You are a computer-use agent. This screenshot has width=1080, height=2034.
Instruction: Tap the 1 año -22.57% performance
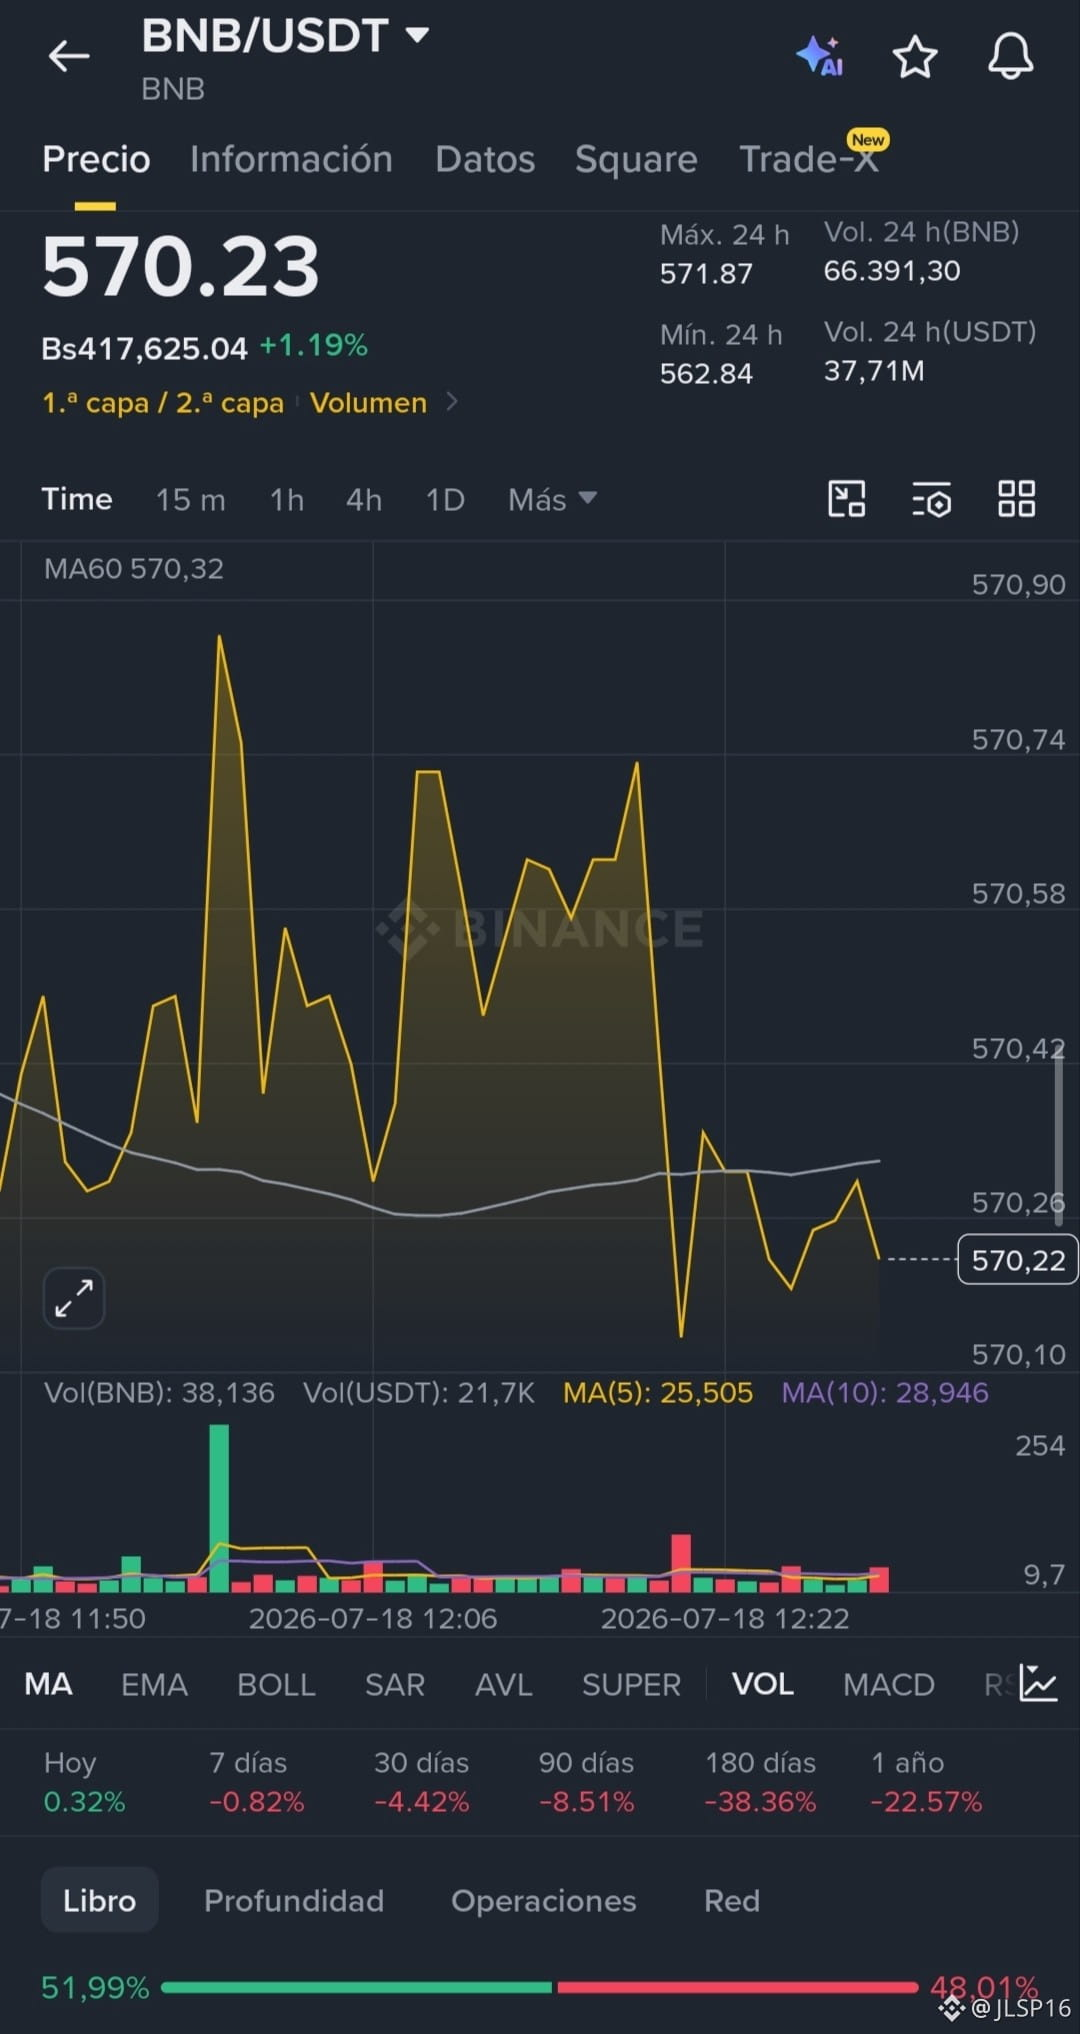pyautogui.click(x=926, y=1782)
